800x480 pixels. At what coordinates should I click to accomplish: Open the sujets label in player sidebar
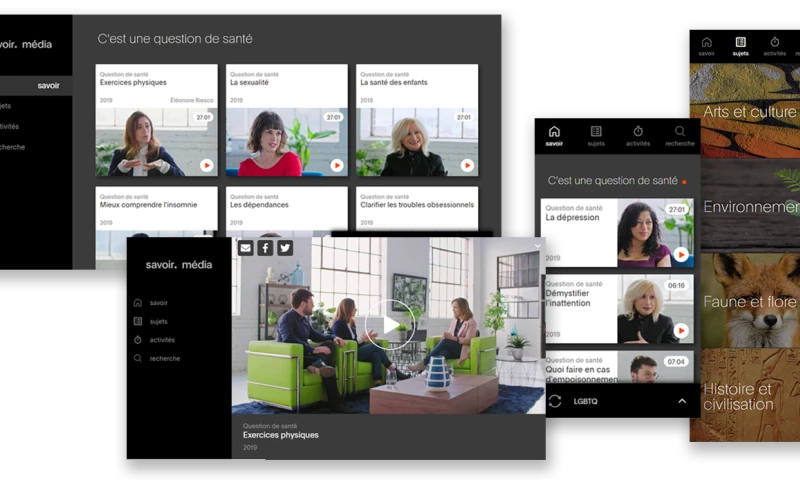159,321
